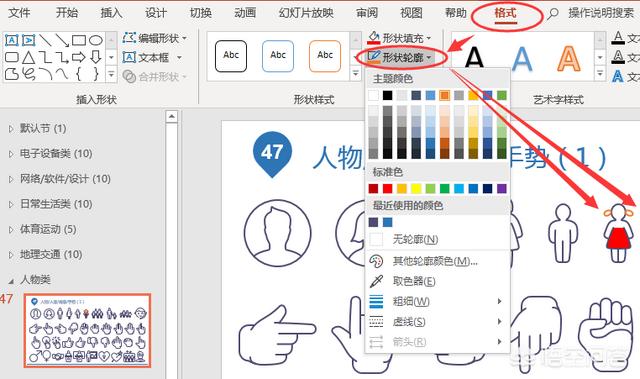Choose the left brace shape
Viewport: 640px width, 379px height.
click(x=79, y=74)
